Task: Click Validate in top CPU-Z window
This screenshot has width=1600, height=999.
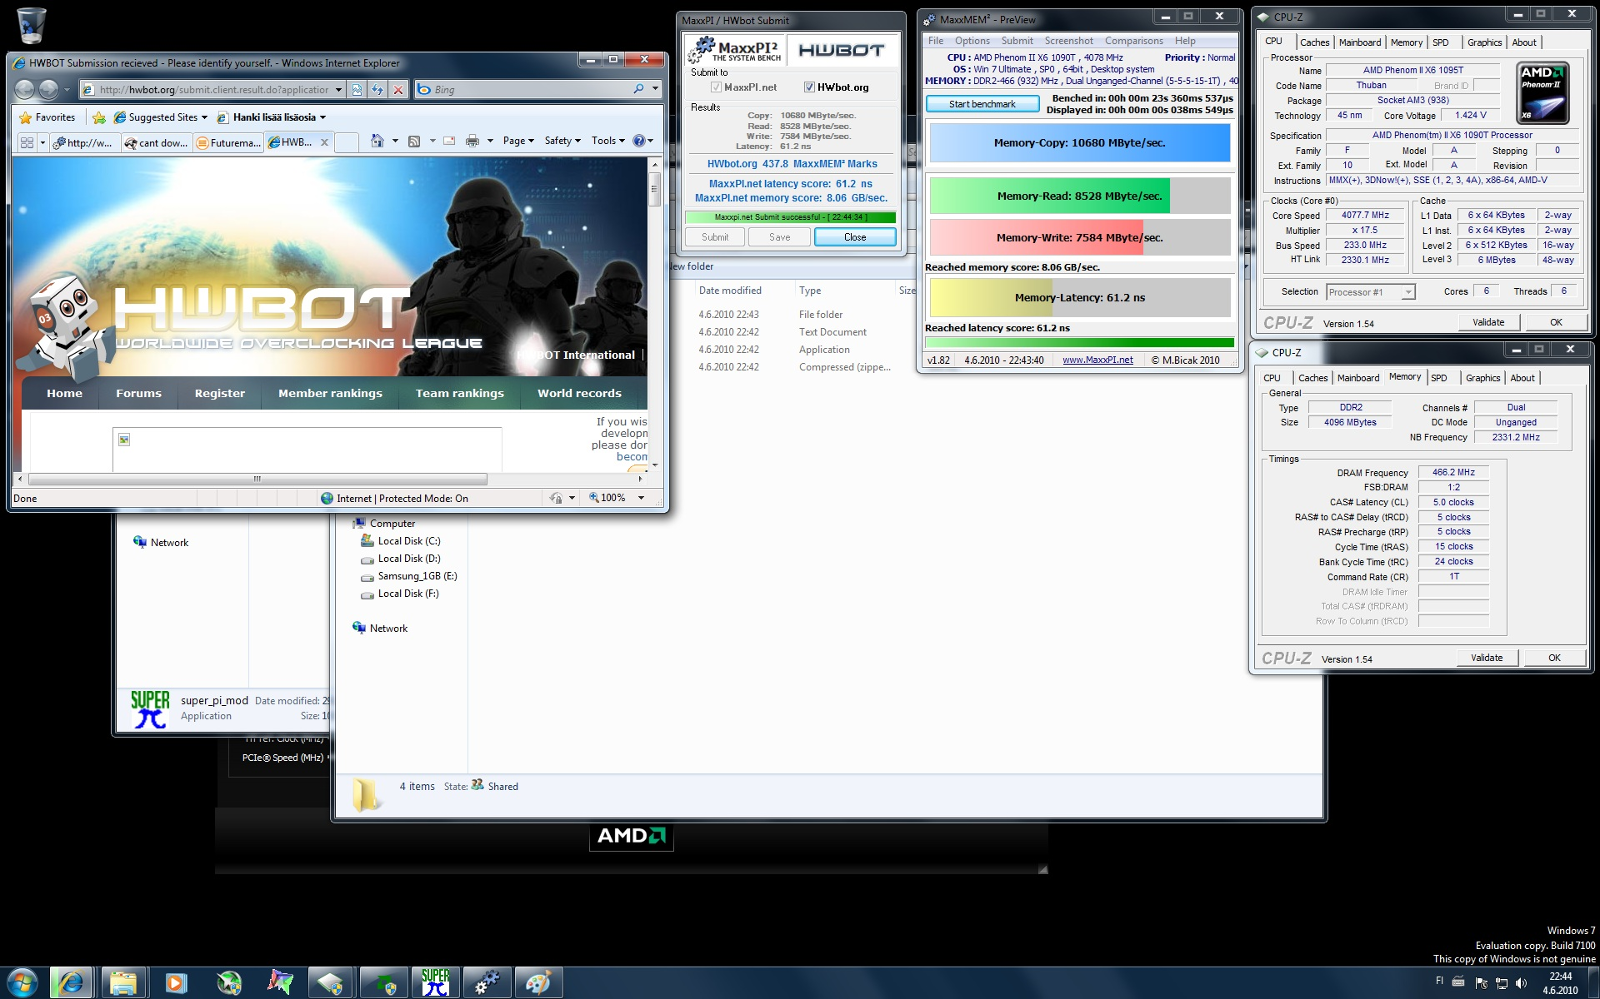Action: coord(1488,322)
